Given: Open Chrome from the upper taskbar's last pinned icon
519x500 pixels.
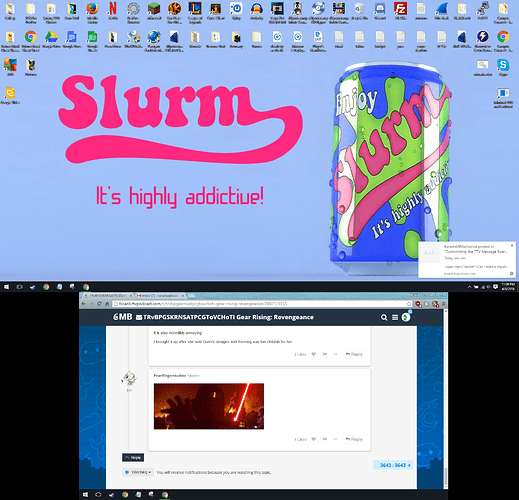Looking at the screenshot, I should 86,287.
